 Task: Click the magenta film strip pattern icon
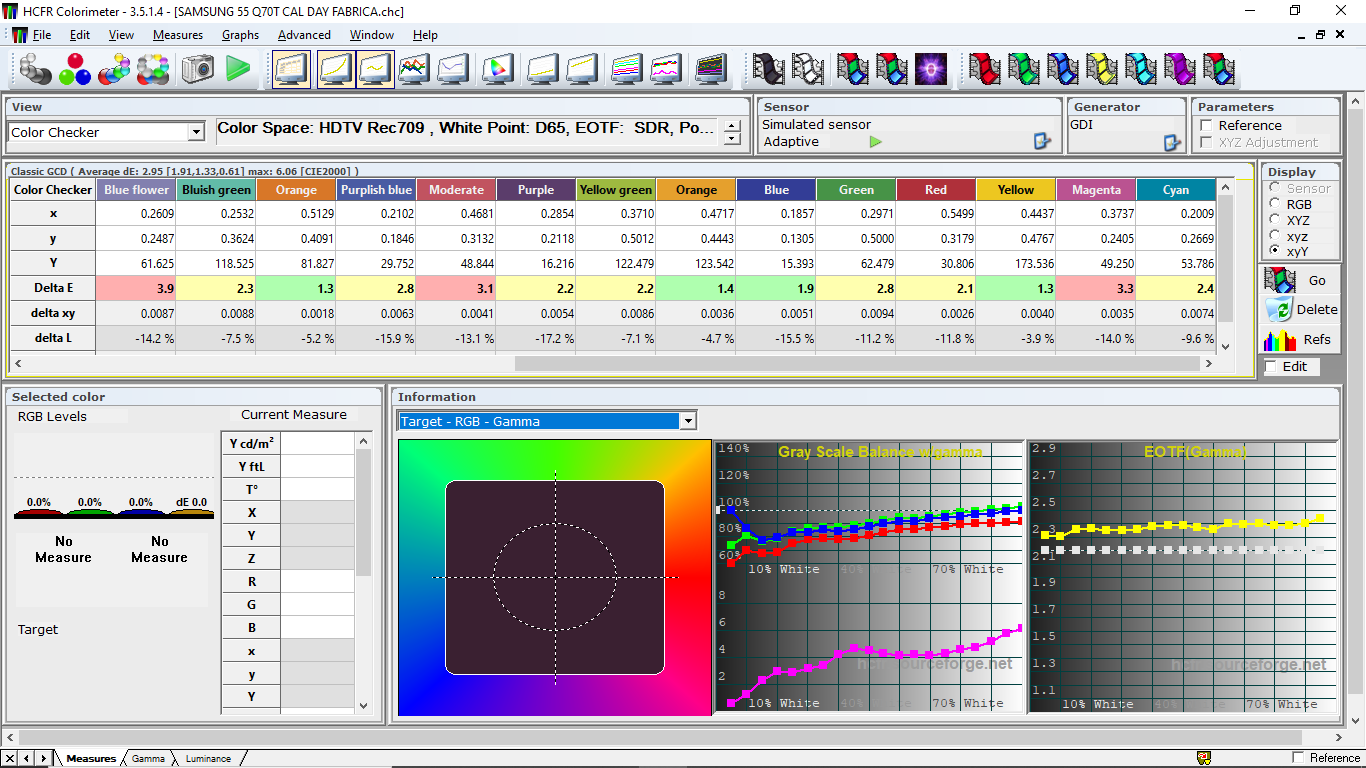(1180, 69)
